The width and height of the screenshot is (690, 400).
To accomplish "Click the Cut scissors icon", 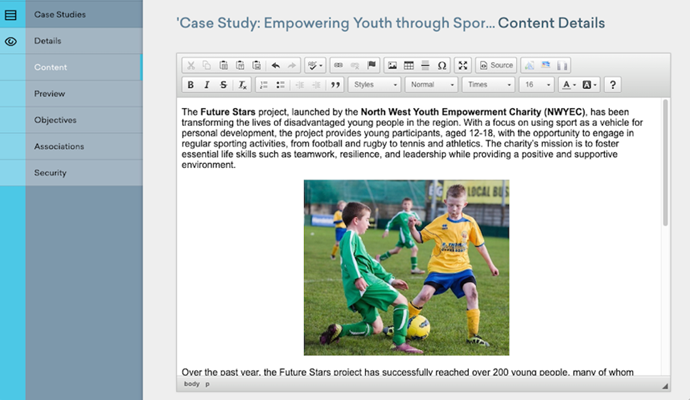I will coord(191,66).
